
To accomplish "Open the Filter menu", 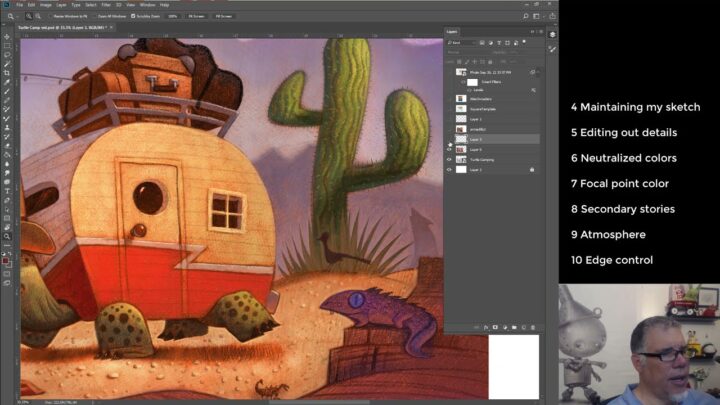I will (102, 5).
